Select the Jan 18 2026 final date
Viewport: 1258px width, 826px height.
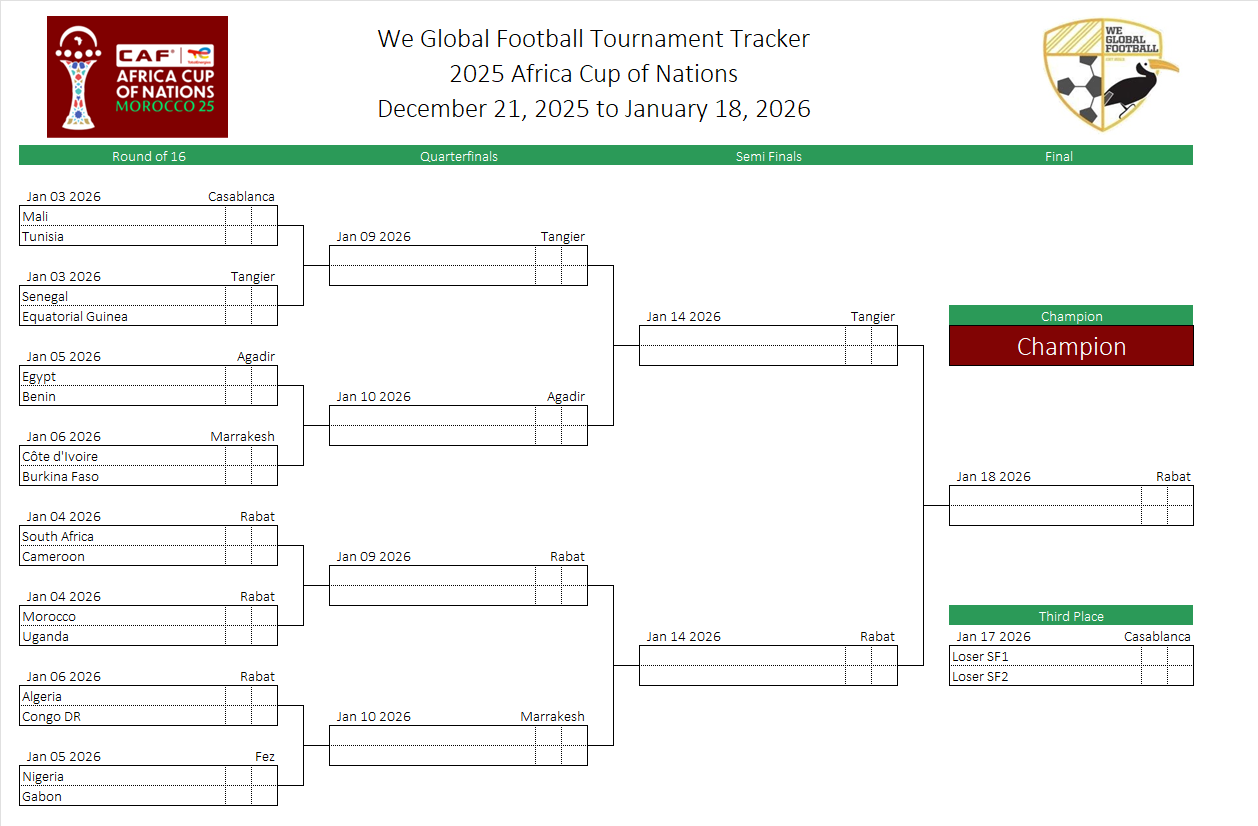click(993, 476)
